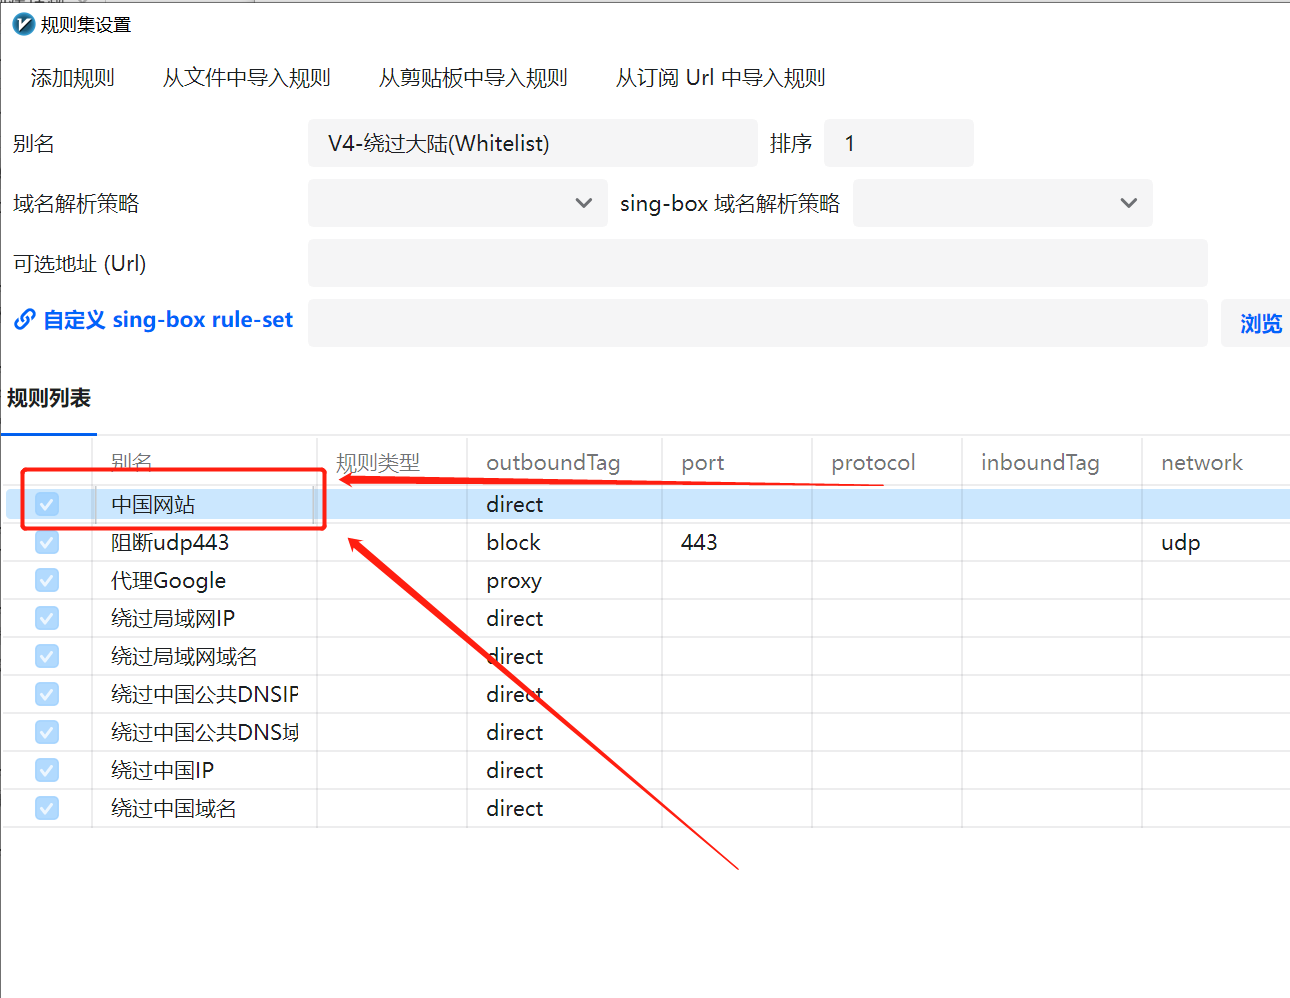The image size is (1290, 998).
Task: Open sing-box 域名解析策略 dropdown
Action: coord(1002,203)
